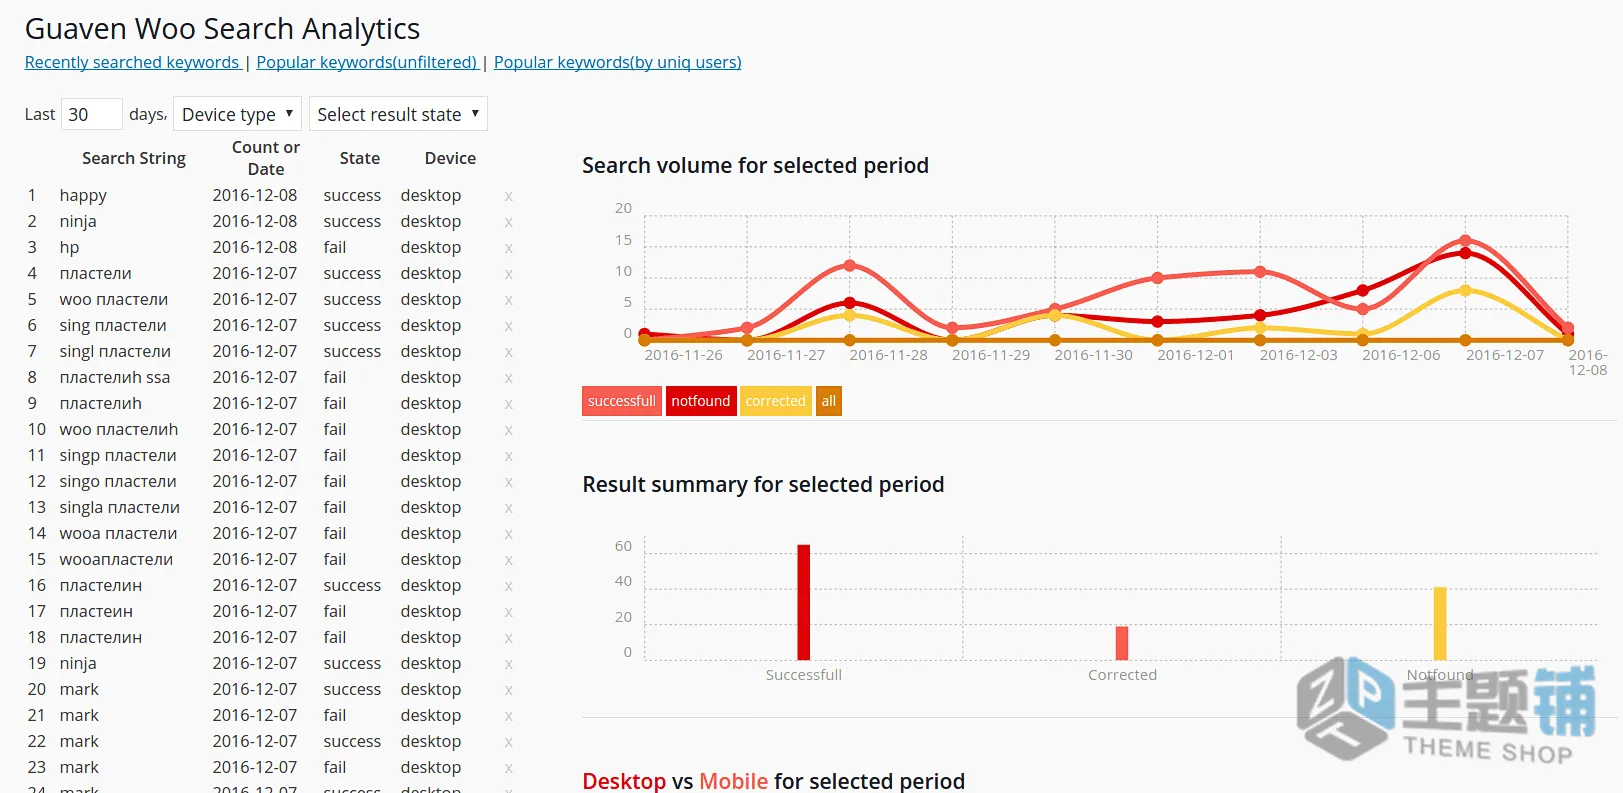
Task: Go to Popular keywords(unfiltered) link
Action: point(367,62)
